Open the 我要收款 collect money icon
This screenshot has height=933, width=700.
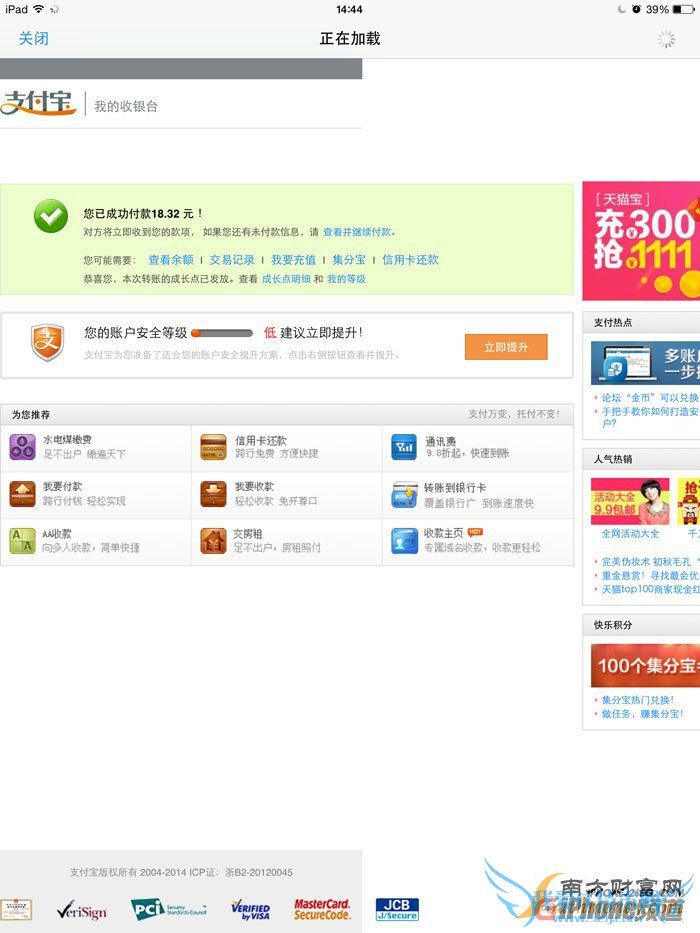point(213,494)
